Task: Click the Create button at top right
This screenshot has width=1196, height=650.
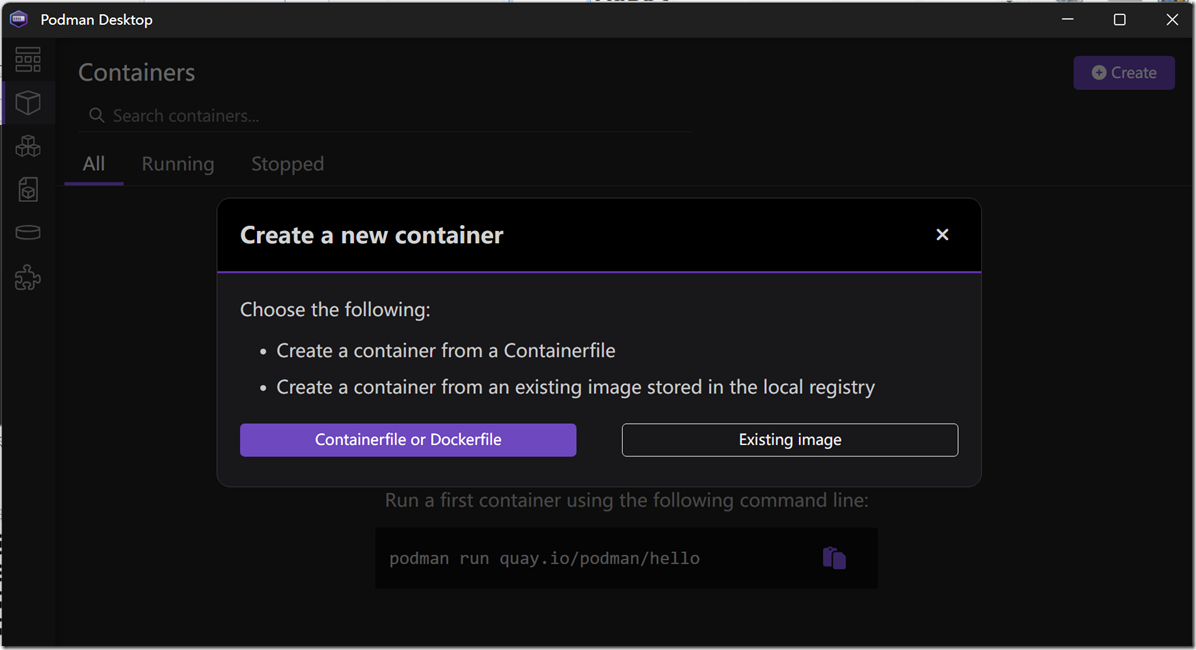Action: click(1124, 72)
